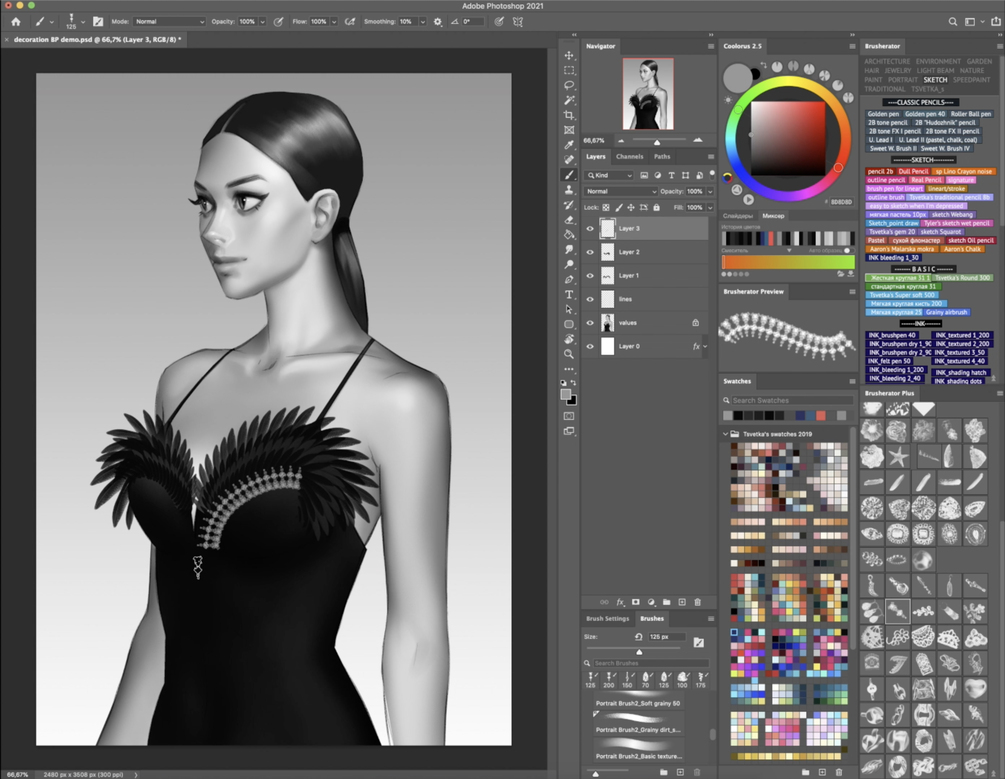The width and height of the screenshot is (1005, 779).
Task: Select the Brush tool in toolbar
Action: [569, 174]
